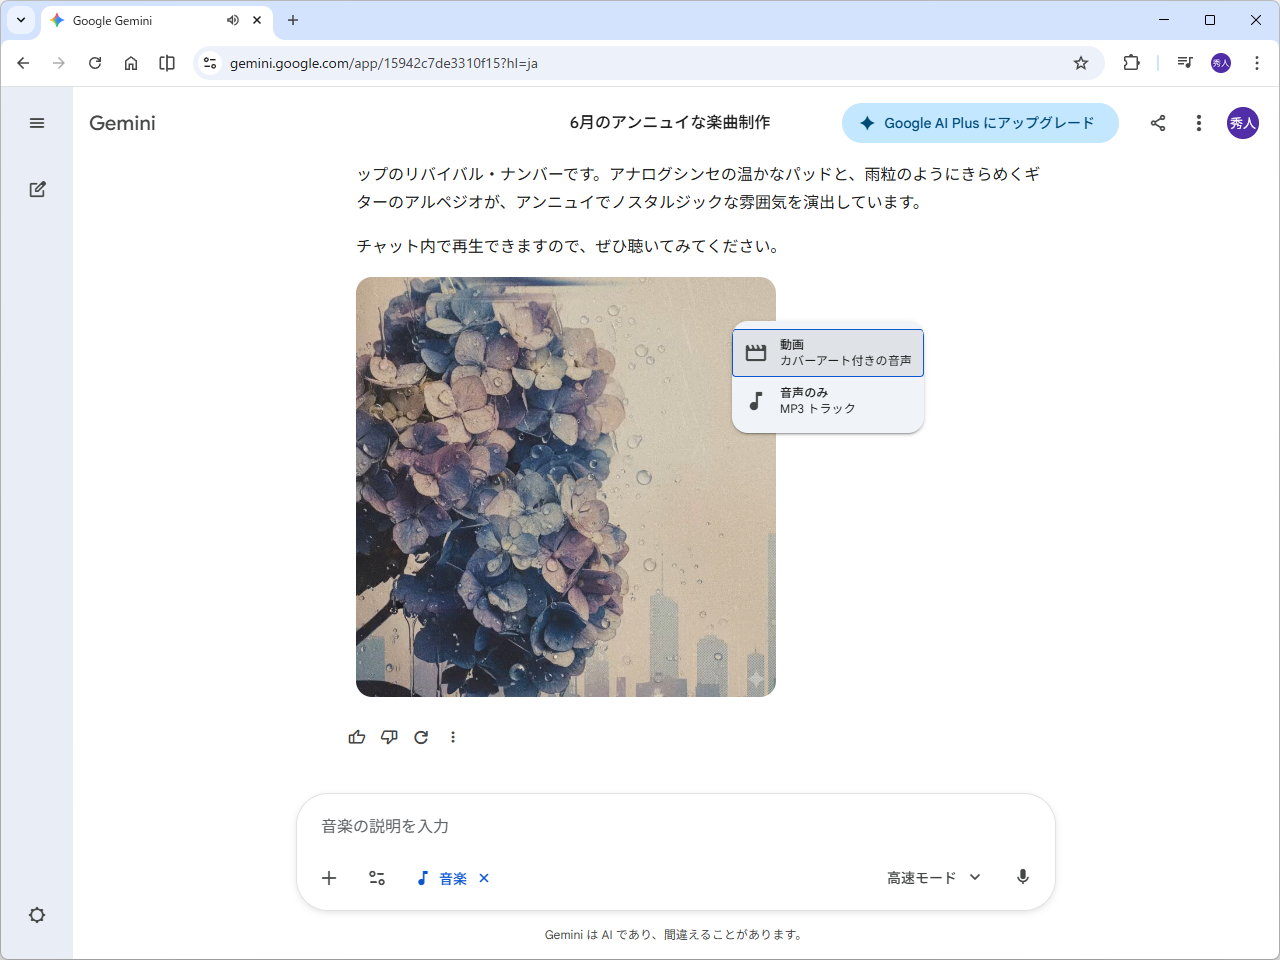The height and width of the screenshot is (960, 1280).
Task: Select 音声のみ MP3 track option
Action: [827, 401]
